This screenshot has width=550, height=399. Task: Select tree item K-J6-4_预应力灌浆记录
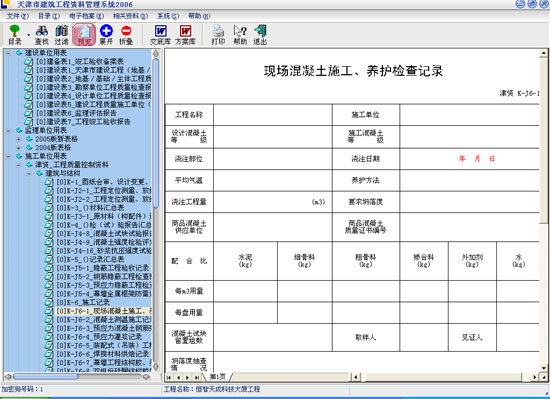click(x=99, y=337)
